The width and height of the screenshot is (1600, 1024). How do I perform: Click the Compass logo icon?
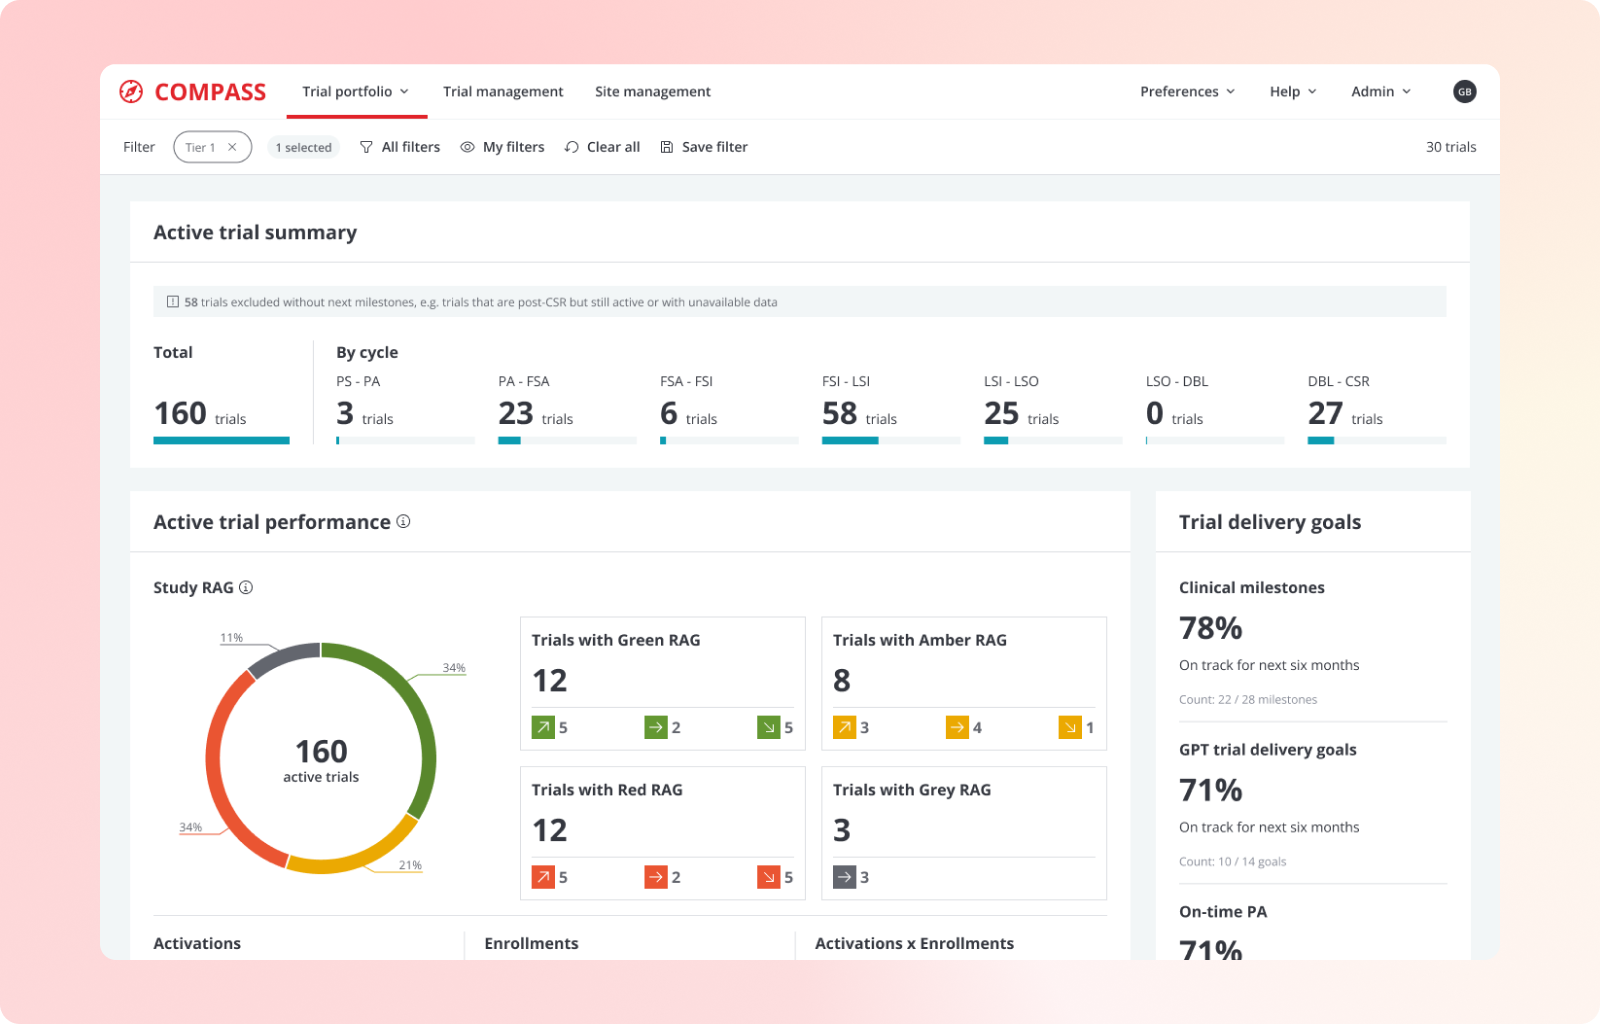click(130, 91)
